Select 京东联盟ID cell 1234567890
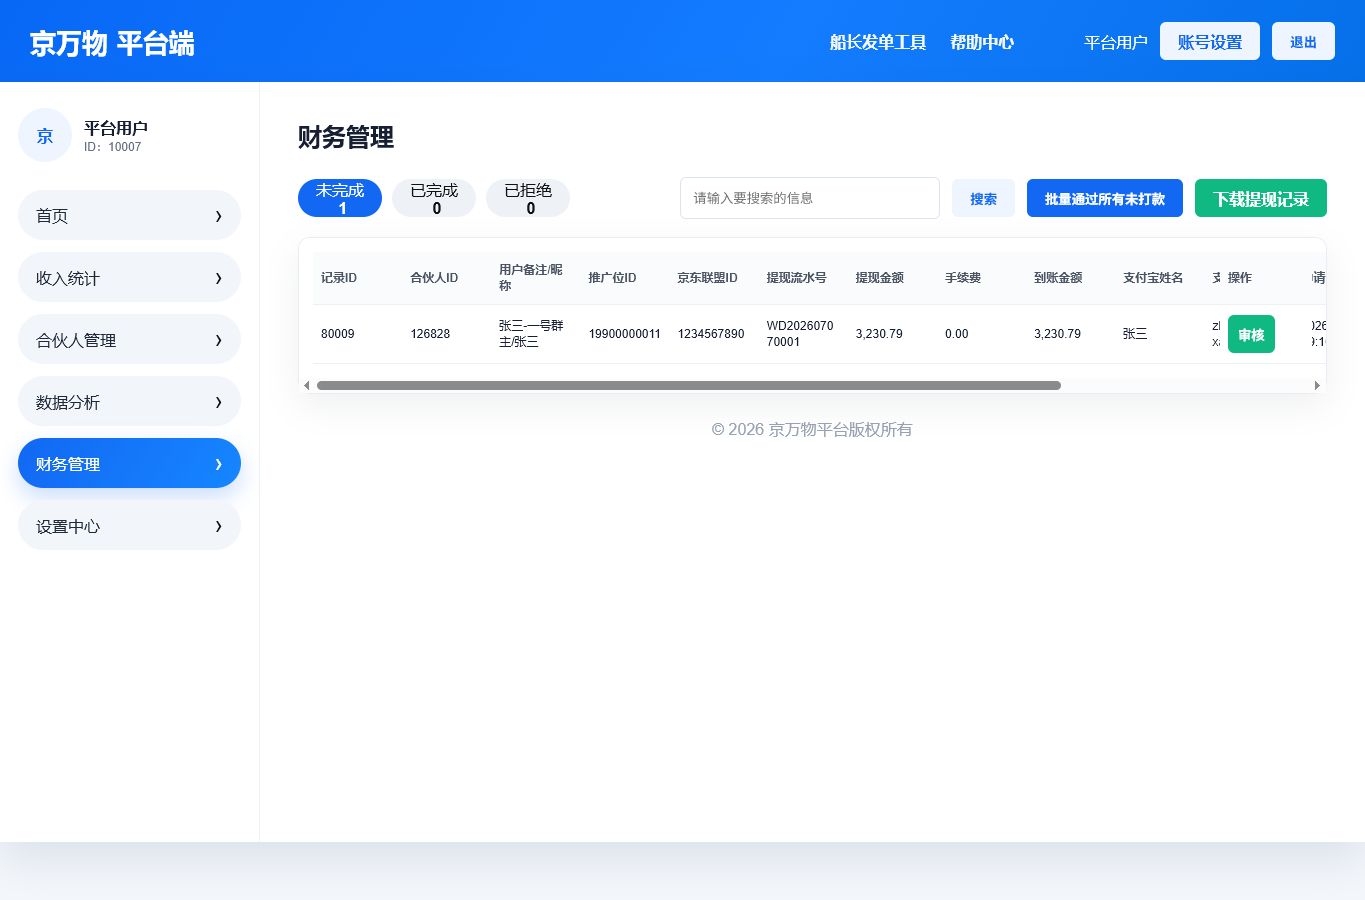Viewport: 1365px width, 900px height. (x=711, y=334)
